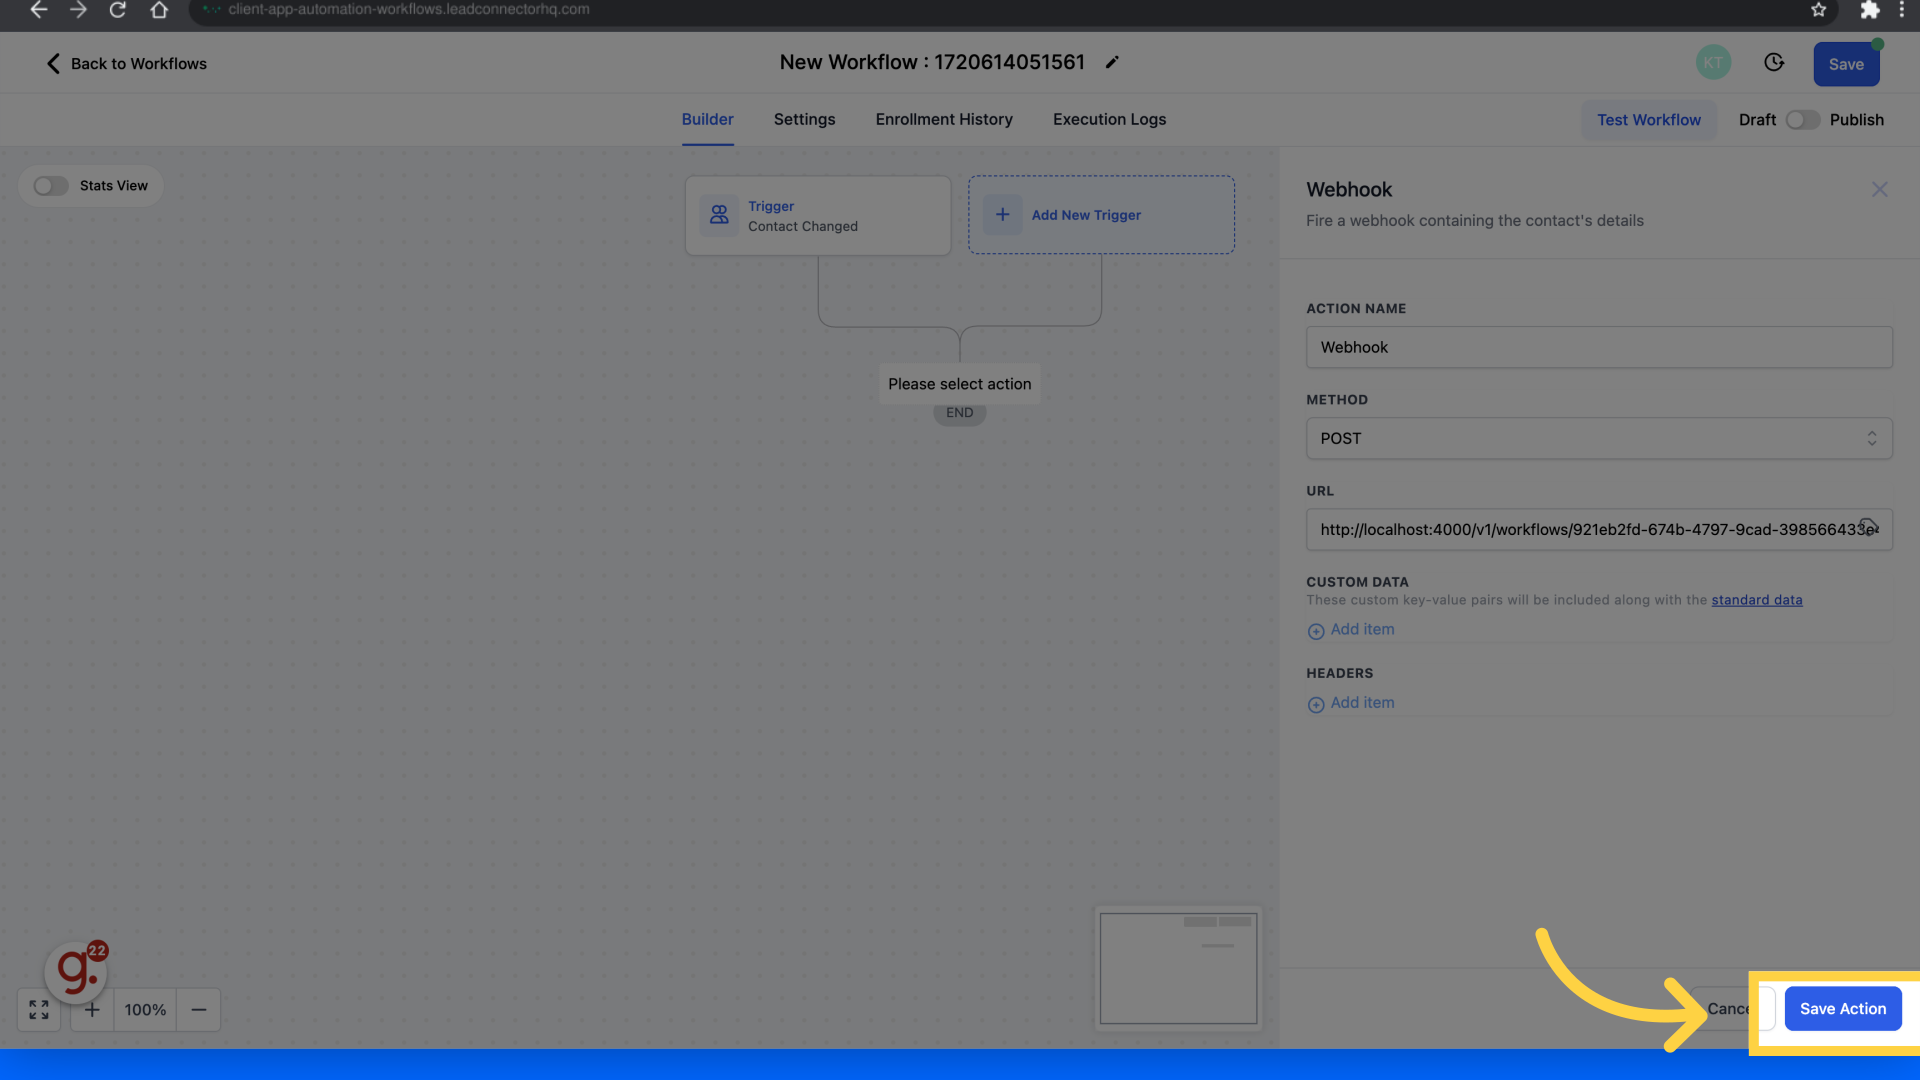Image resolution: width=1920 pixels, height=1080 pixels.
Task: Bookmark the page with the star icon
Action: [1819, 10]
